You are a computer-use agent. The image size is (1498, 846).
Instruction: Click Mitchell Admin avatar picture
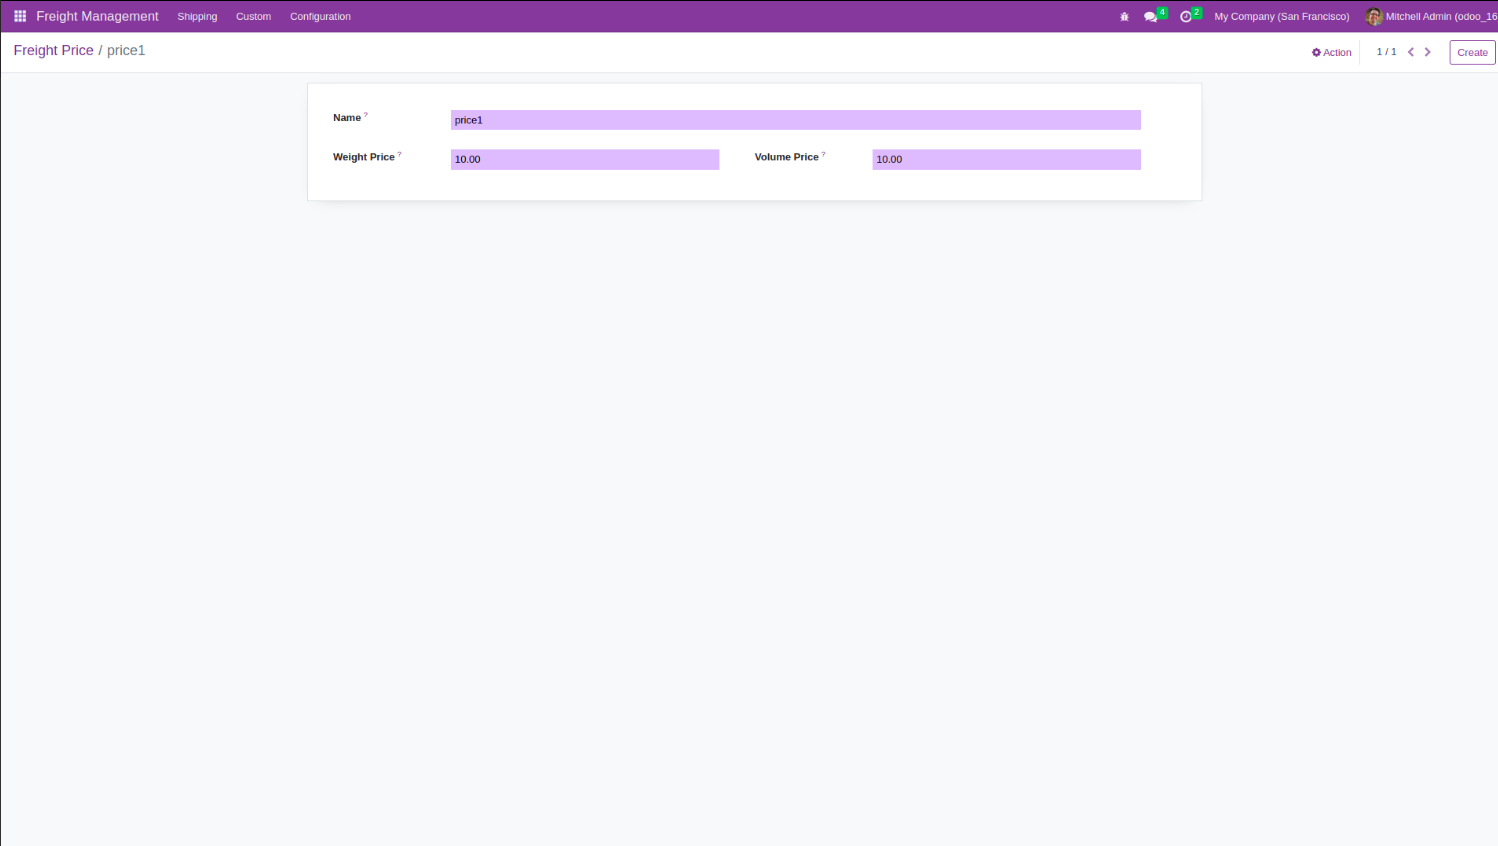1374,16
